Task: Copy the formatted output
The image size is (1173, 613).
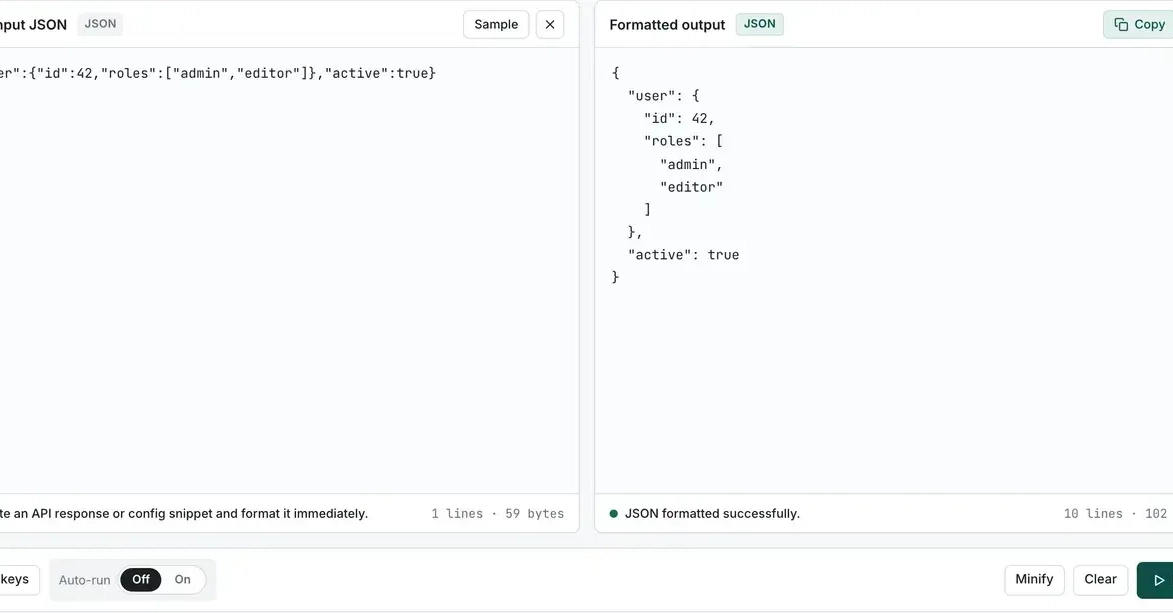Action: coord(1138,25)
